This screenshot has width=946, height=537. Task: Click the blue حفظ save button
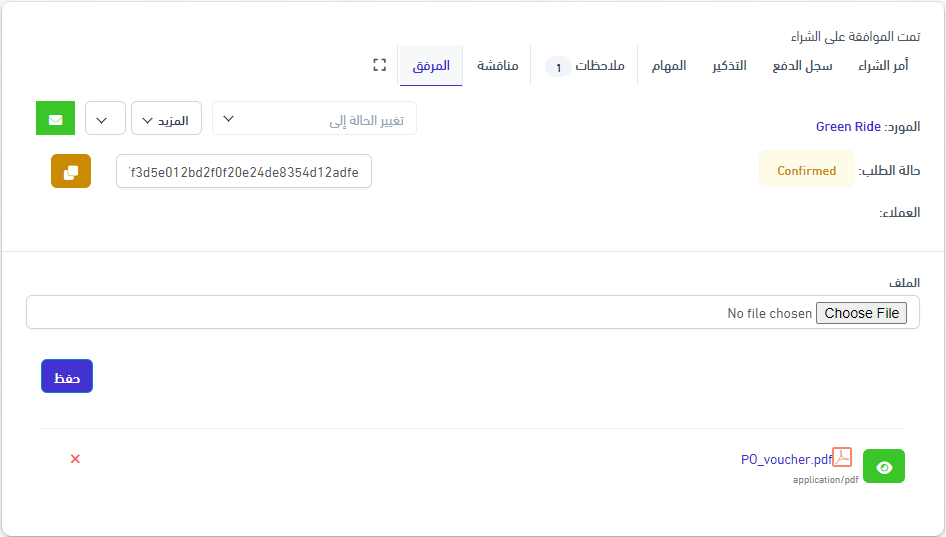point(67,377)
